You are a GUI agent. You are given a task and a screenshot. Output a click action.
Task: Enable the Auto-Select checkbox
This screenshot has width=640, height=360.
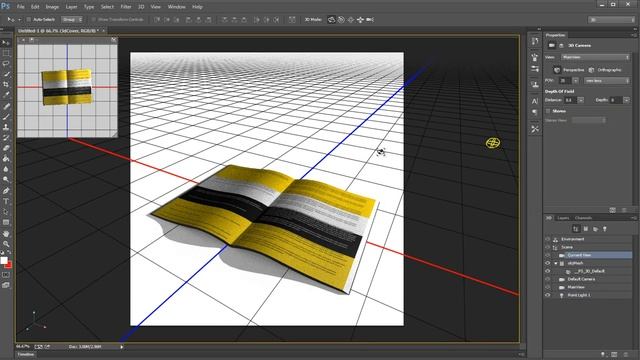tap(29, 20)
